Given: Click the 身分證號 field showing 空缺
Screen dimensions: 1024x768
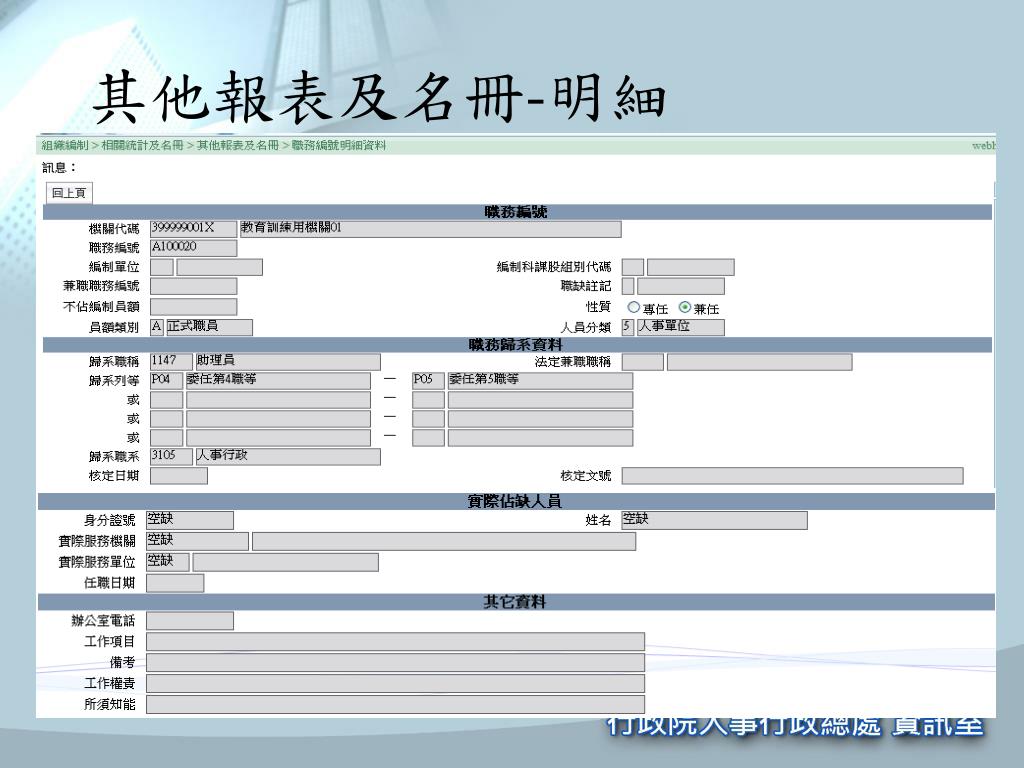Looking at the screenshot, I should coord(189,520).
